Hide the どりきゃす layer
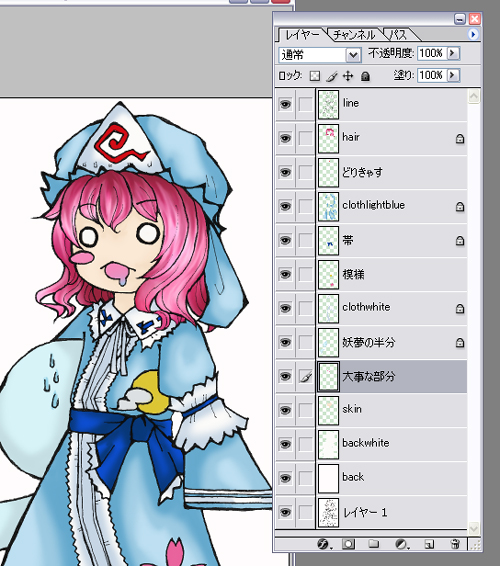The image size is (500, 566). tap(285, 172)
